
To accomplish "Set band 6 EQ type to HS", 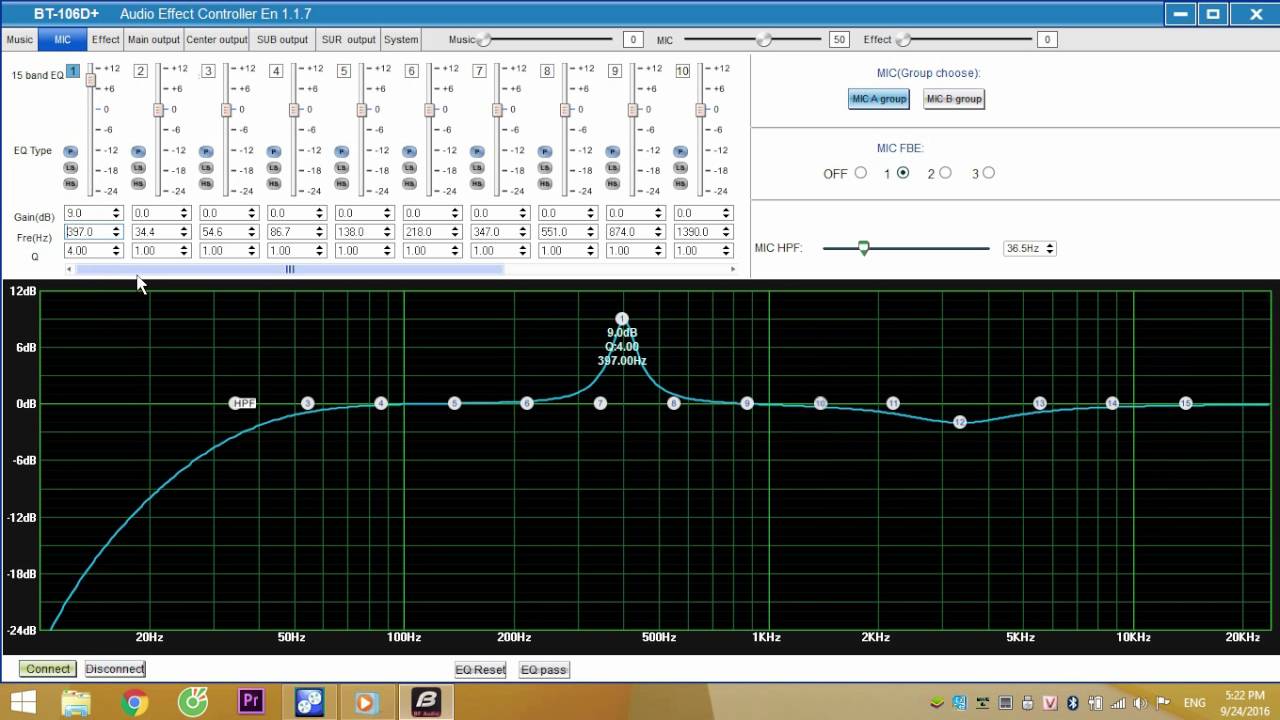I will pyautogui.click(x=410, y=184).
